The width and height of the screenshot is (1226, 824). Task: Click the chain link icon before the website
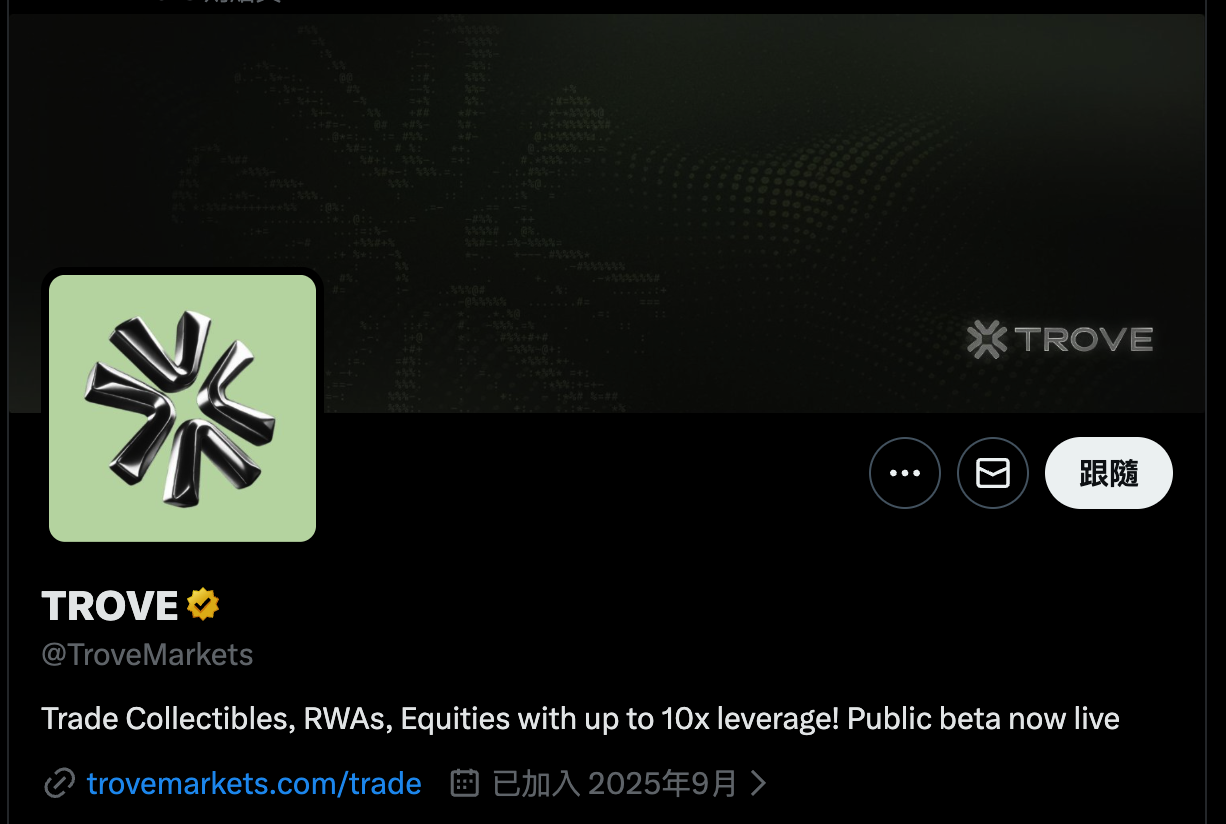tap(59, 783)
